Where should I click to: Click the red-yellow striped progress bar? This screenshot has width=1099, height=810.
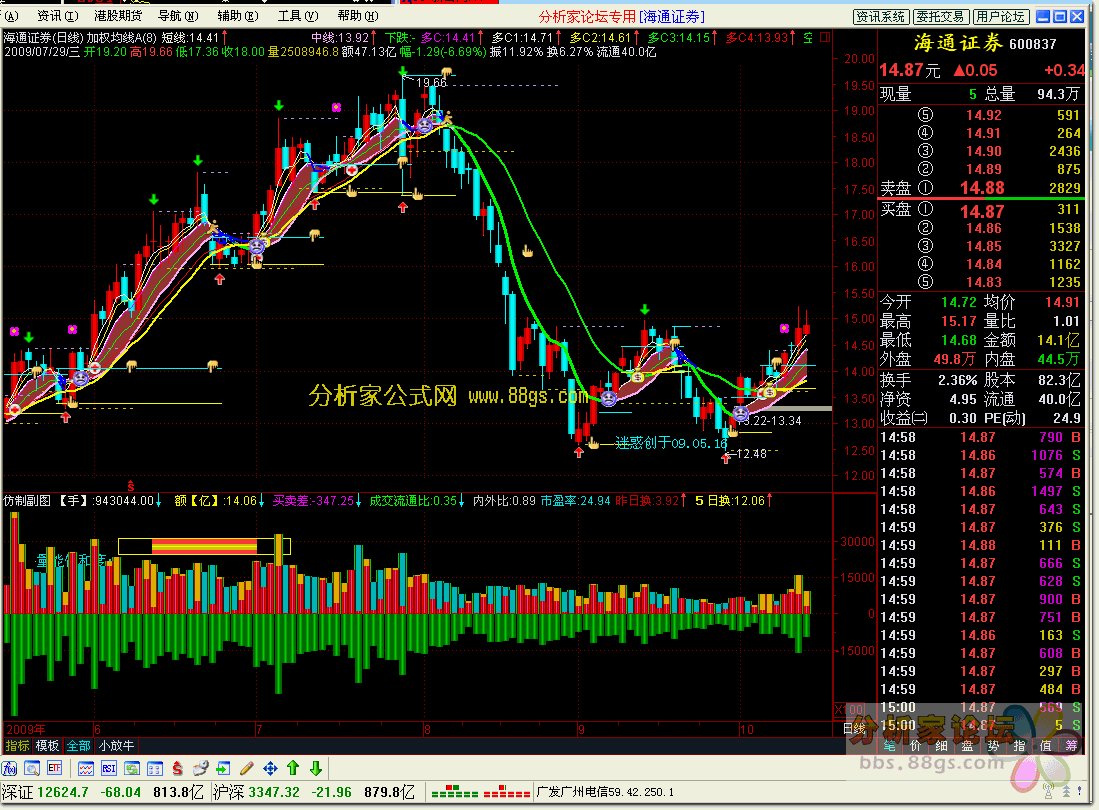204,546
